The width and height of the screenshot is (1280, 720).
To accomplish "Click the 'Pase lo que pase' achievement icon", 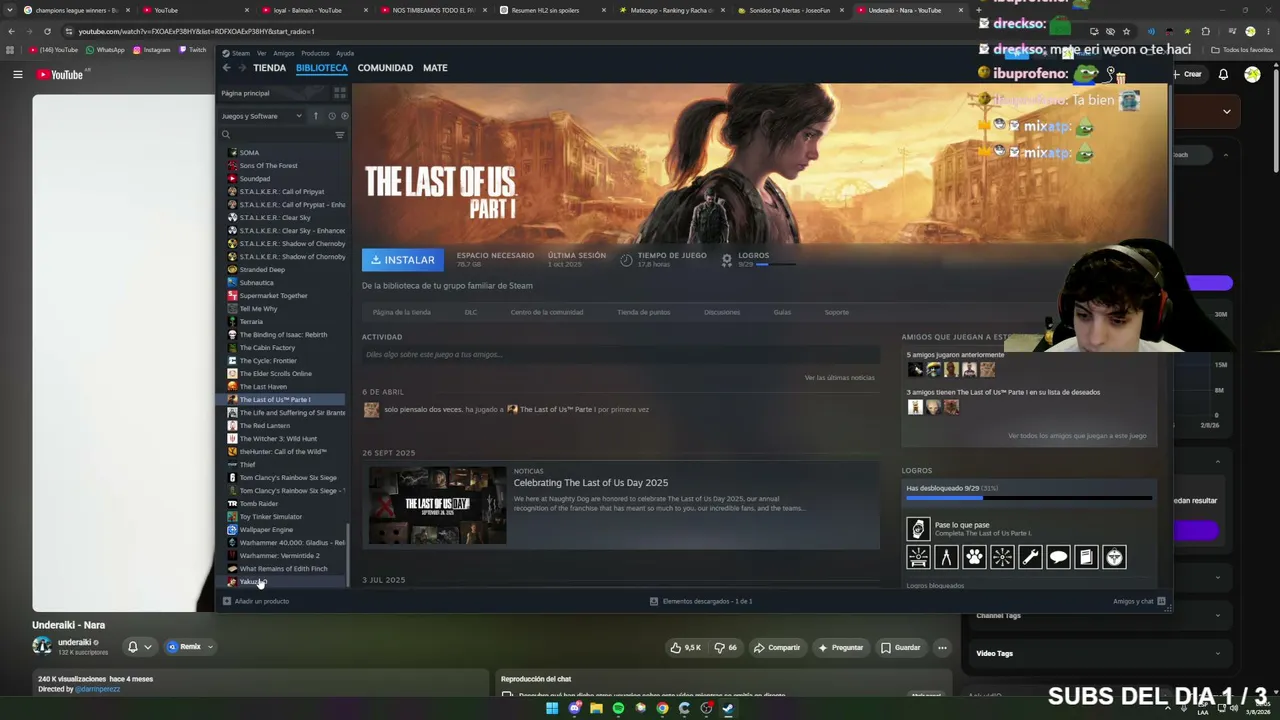I will point(918,528).
